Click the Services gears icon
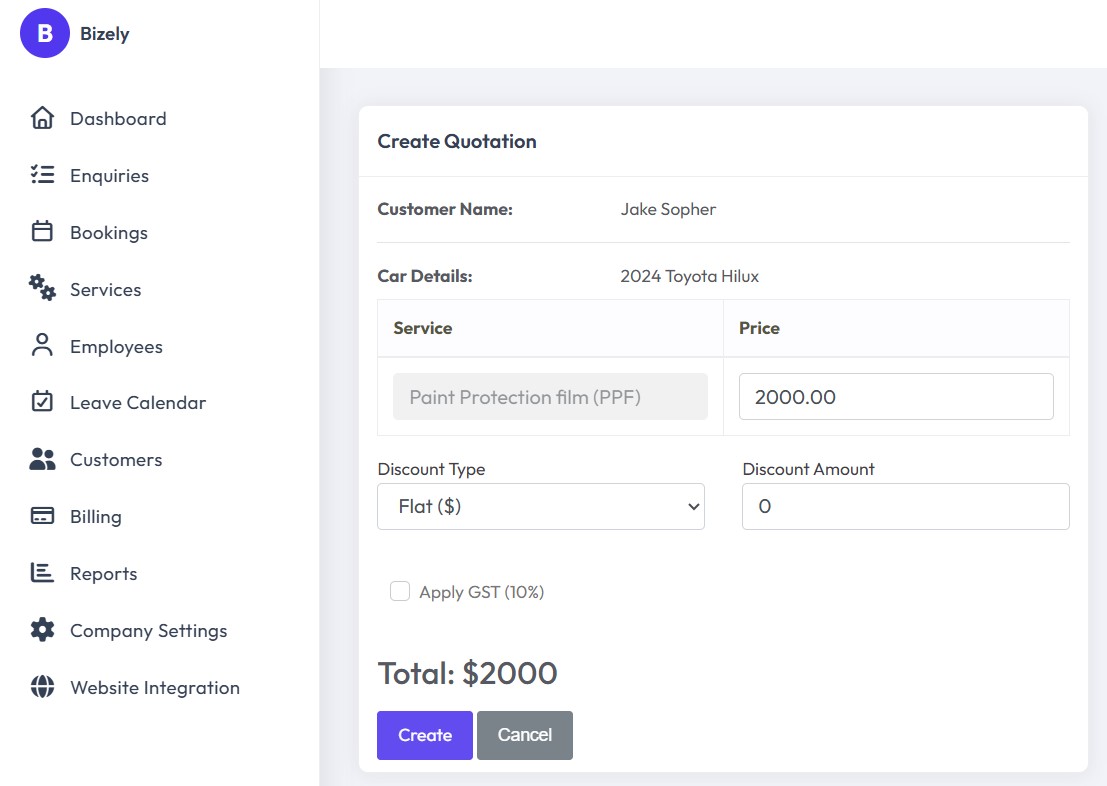 coord(42,288)
